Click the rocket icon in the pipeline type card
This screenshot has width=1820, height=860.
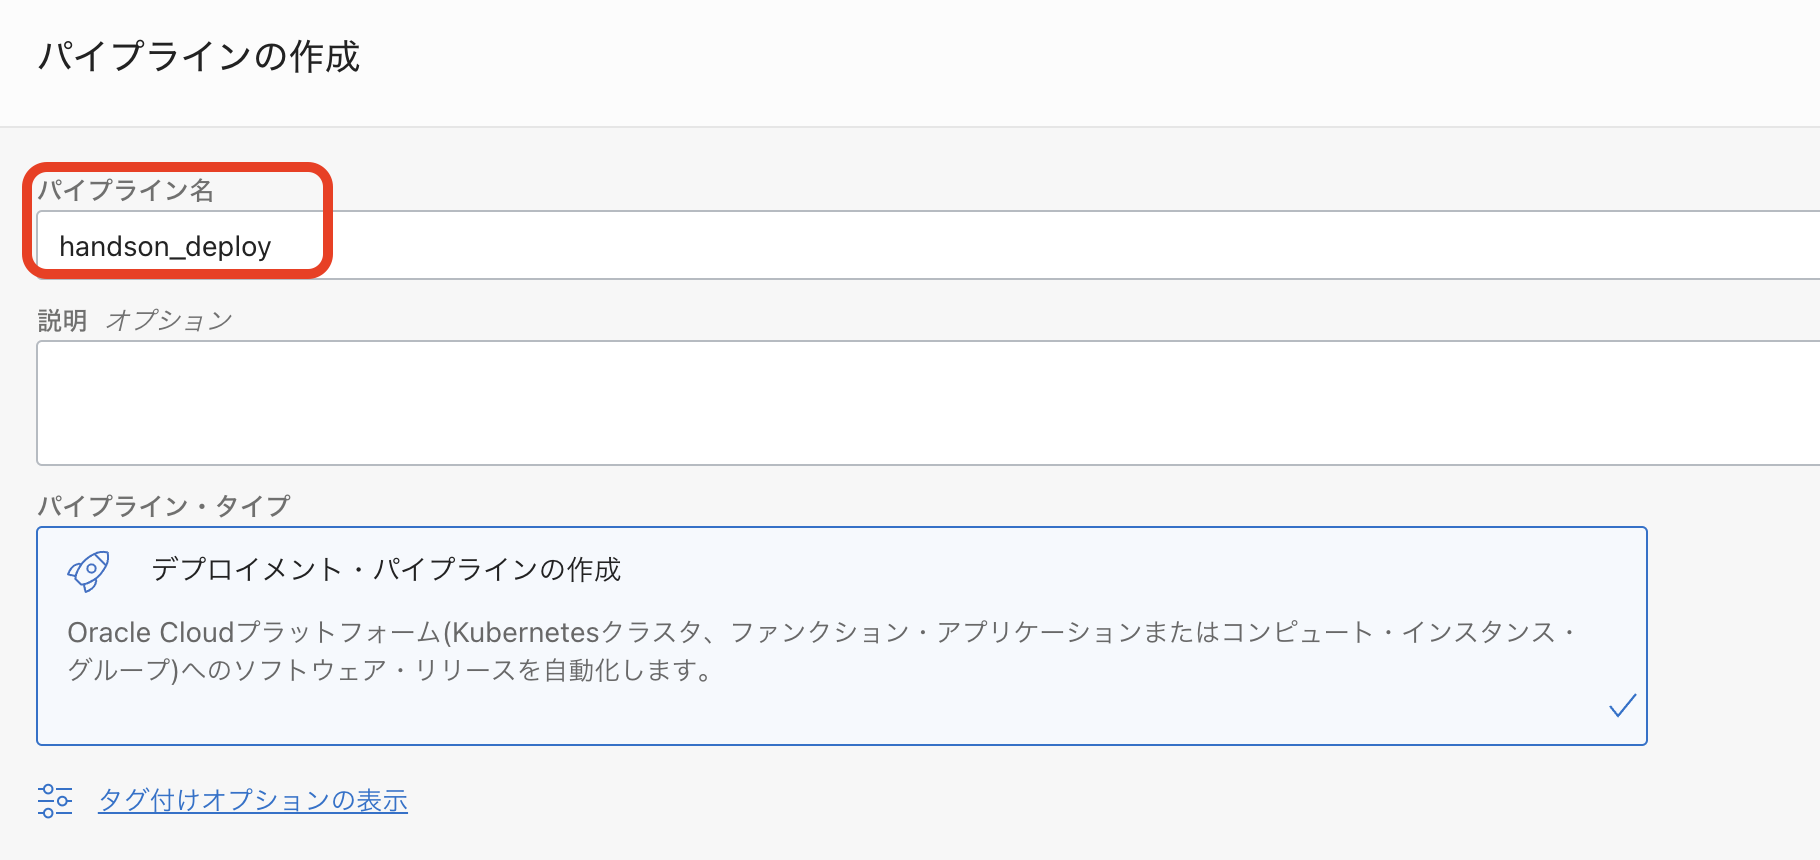click(88, 571)
